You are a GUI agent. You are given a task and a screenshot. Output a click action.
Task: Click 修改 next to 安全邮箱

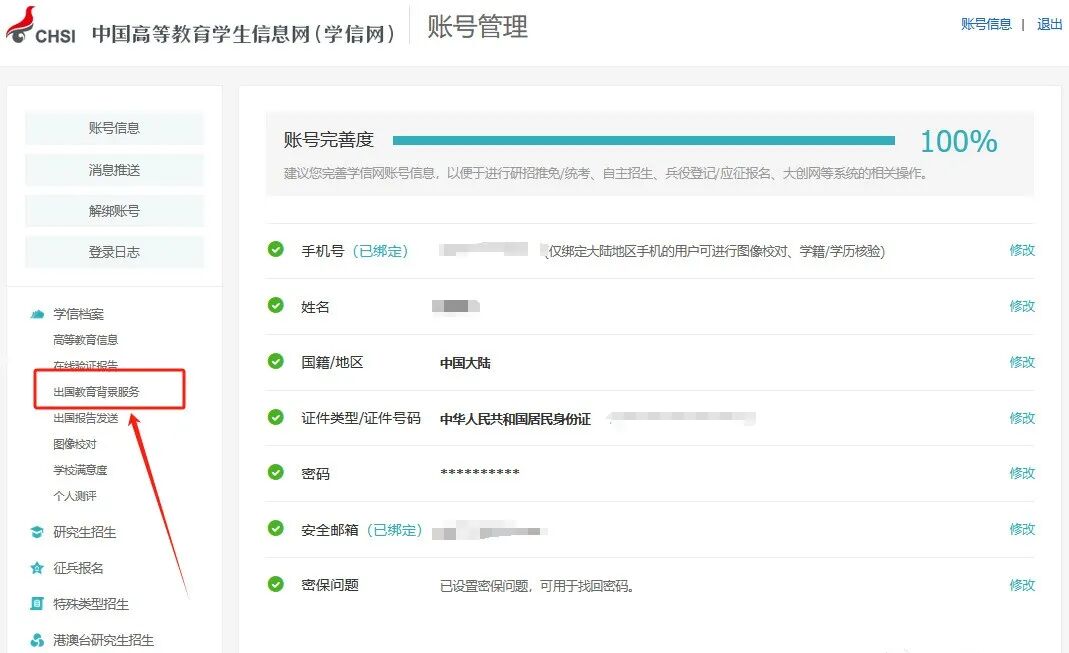1022,528
